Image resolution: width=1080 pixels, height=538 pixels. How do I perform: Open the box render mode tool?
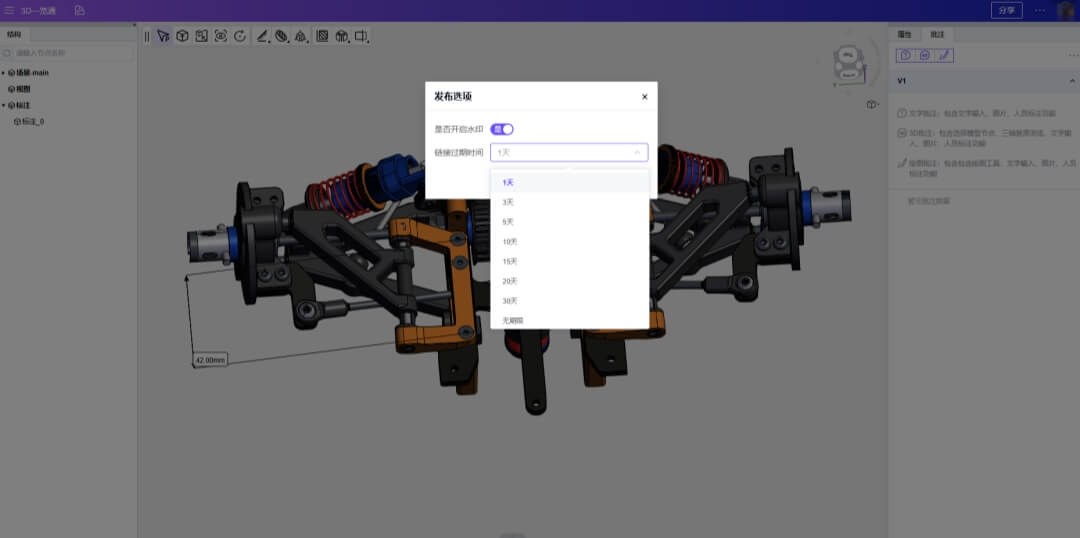tap(342, 37)
